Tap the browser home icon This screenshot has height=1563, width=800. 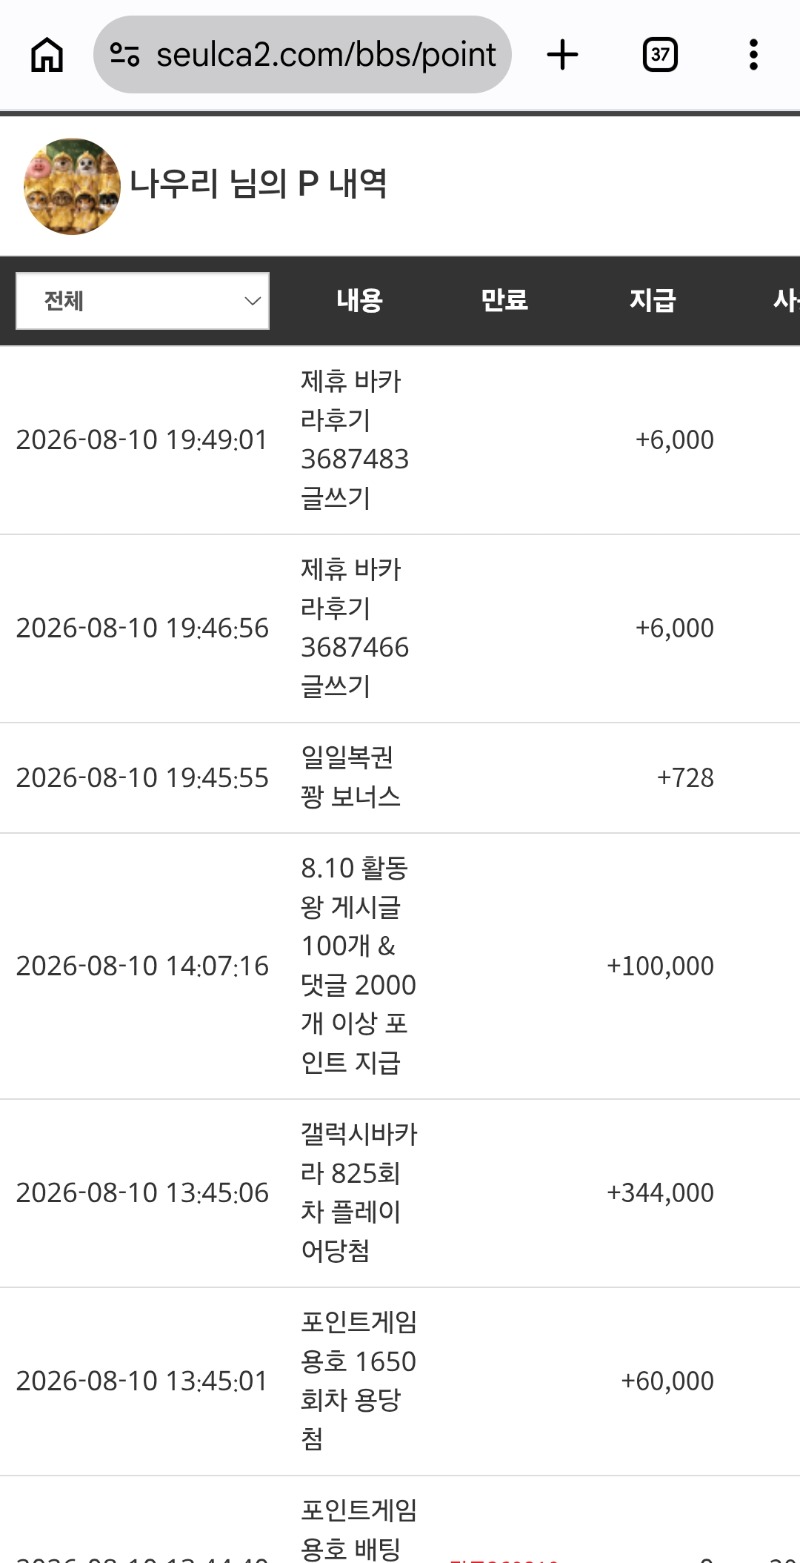coord(46,55)
